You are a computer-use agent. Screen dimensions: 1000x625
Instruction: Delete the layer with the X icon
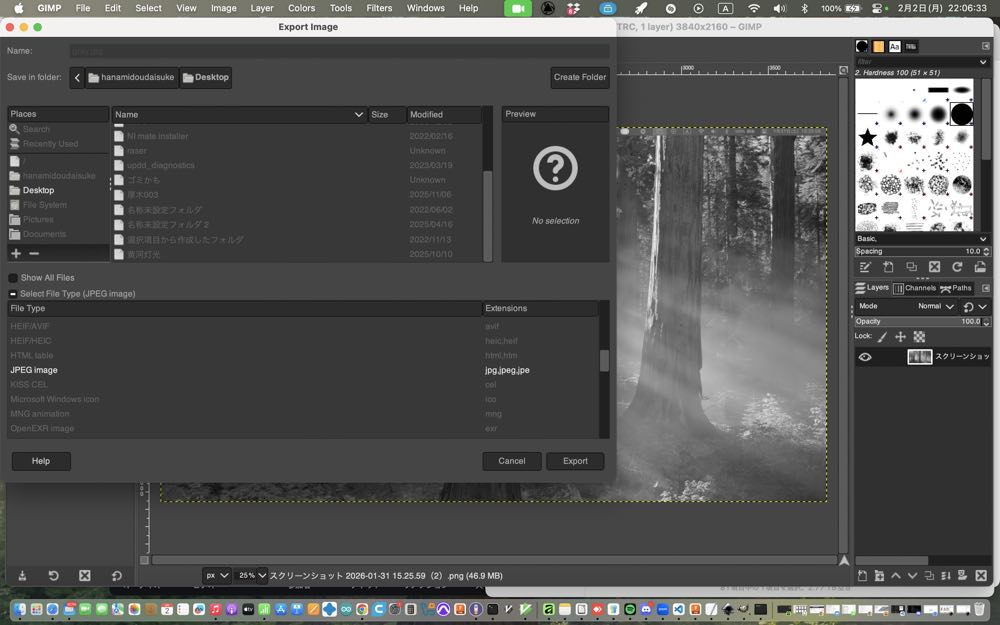(x=981, y=575)
